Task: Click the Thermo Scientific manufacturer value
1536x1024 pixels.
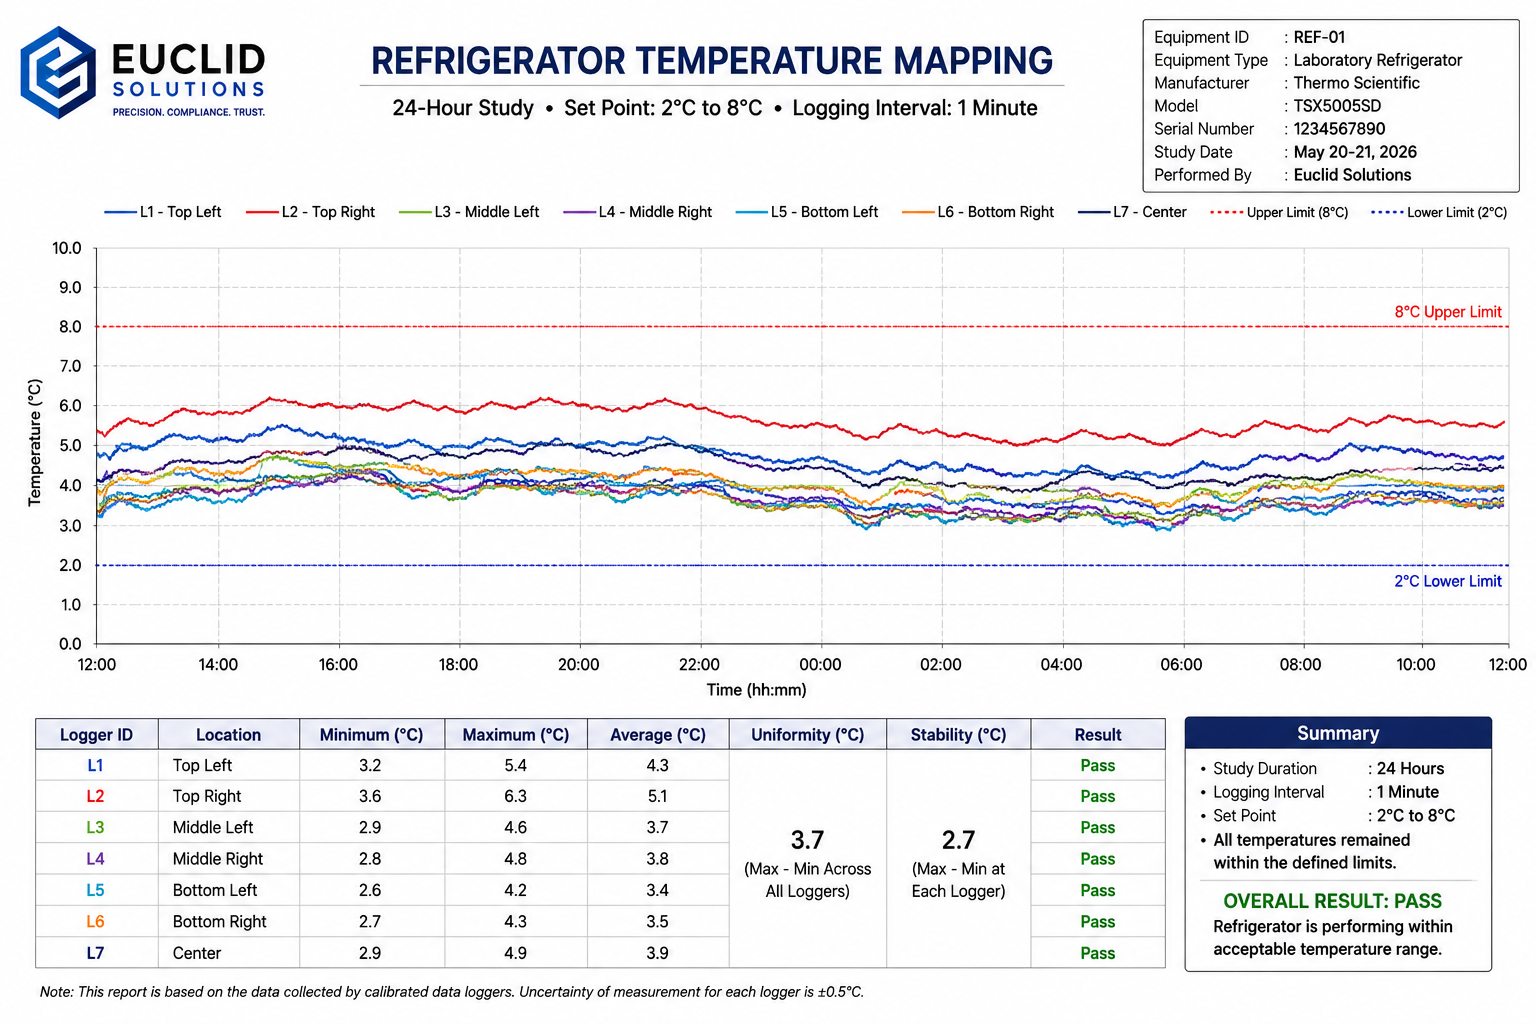Action: [x=1356, y=83]
